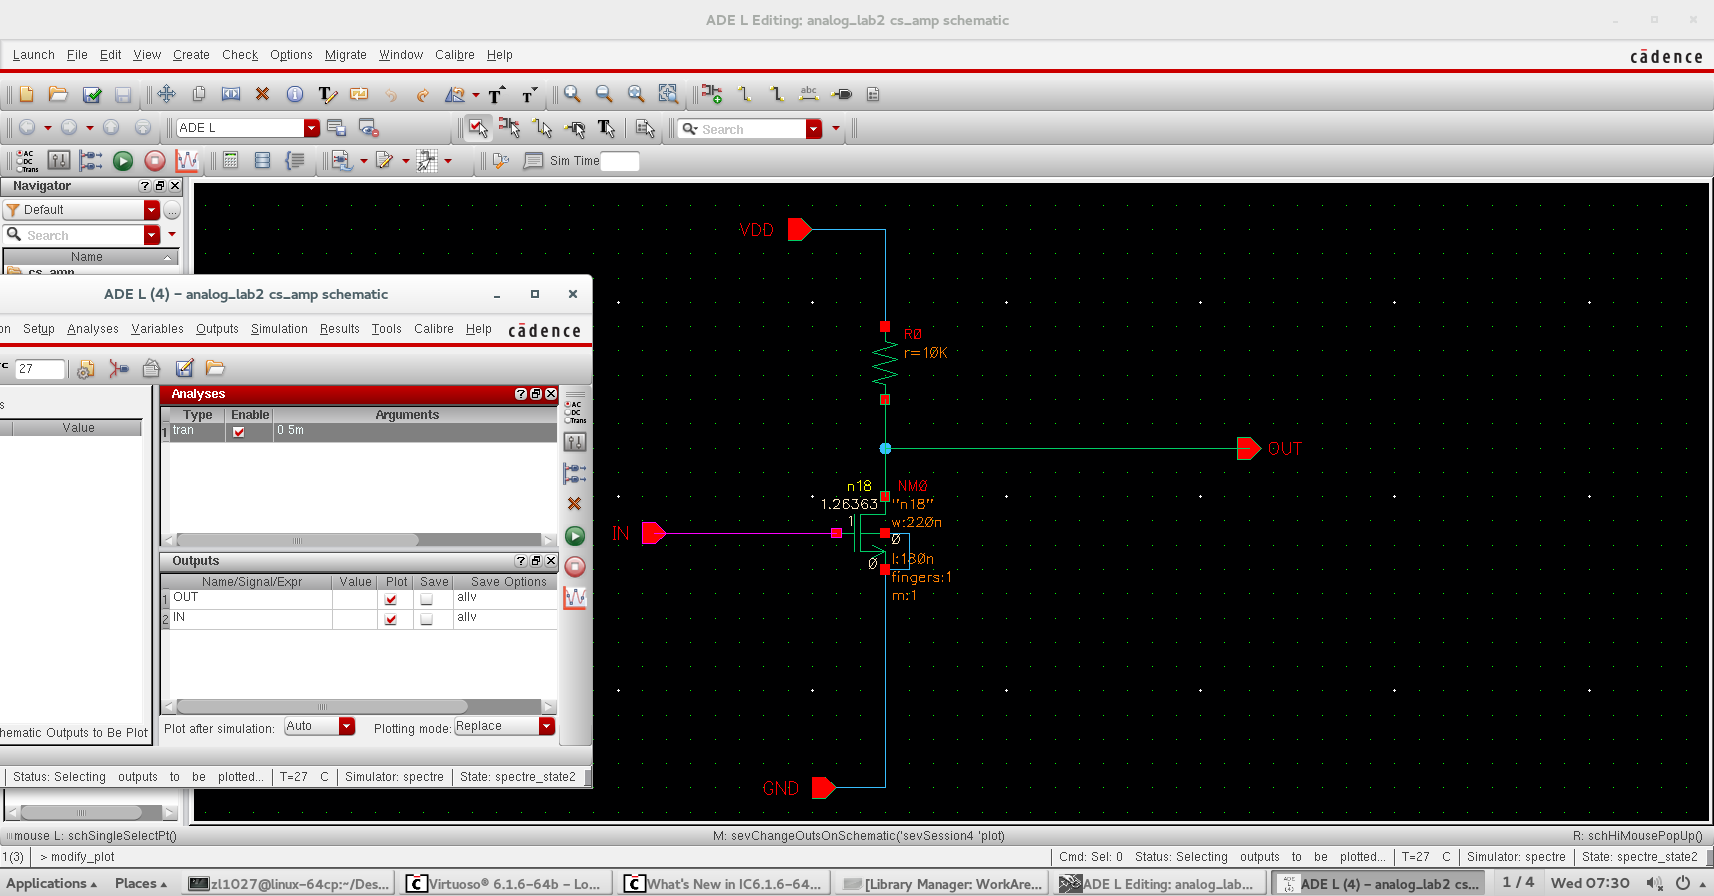Screen dimensions: 1714x896
Task: Click the Copy tool icon
Action: [198, 94]
